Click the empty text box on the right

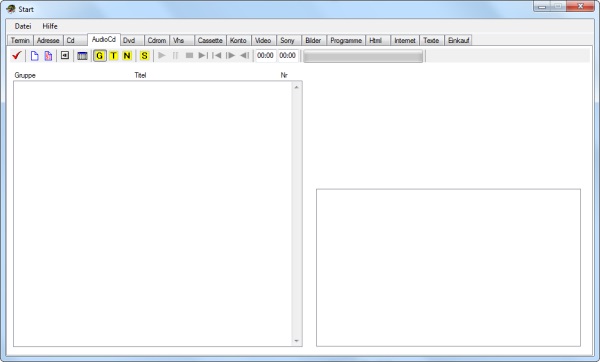[x=448, y=267]
